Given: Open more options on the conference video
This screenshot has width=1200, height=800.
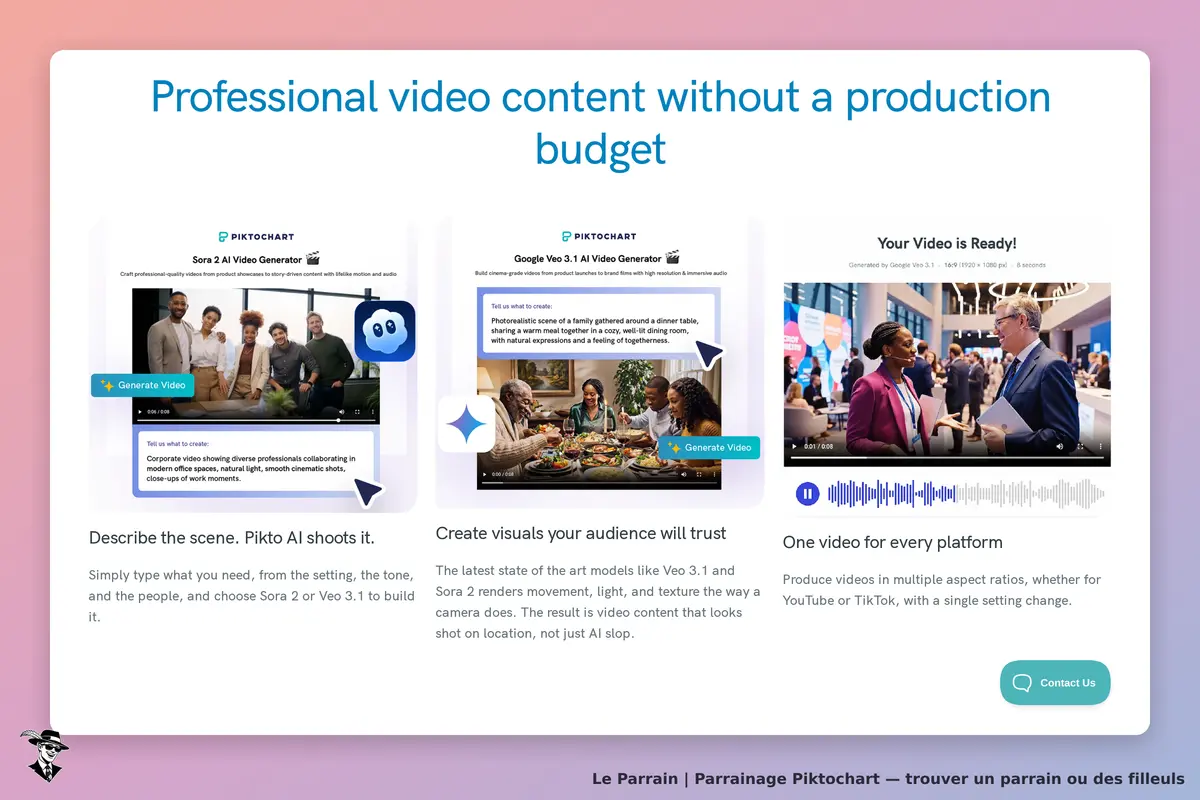Looking at the screenshot, I should (1100, 446).
